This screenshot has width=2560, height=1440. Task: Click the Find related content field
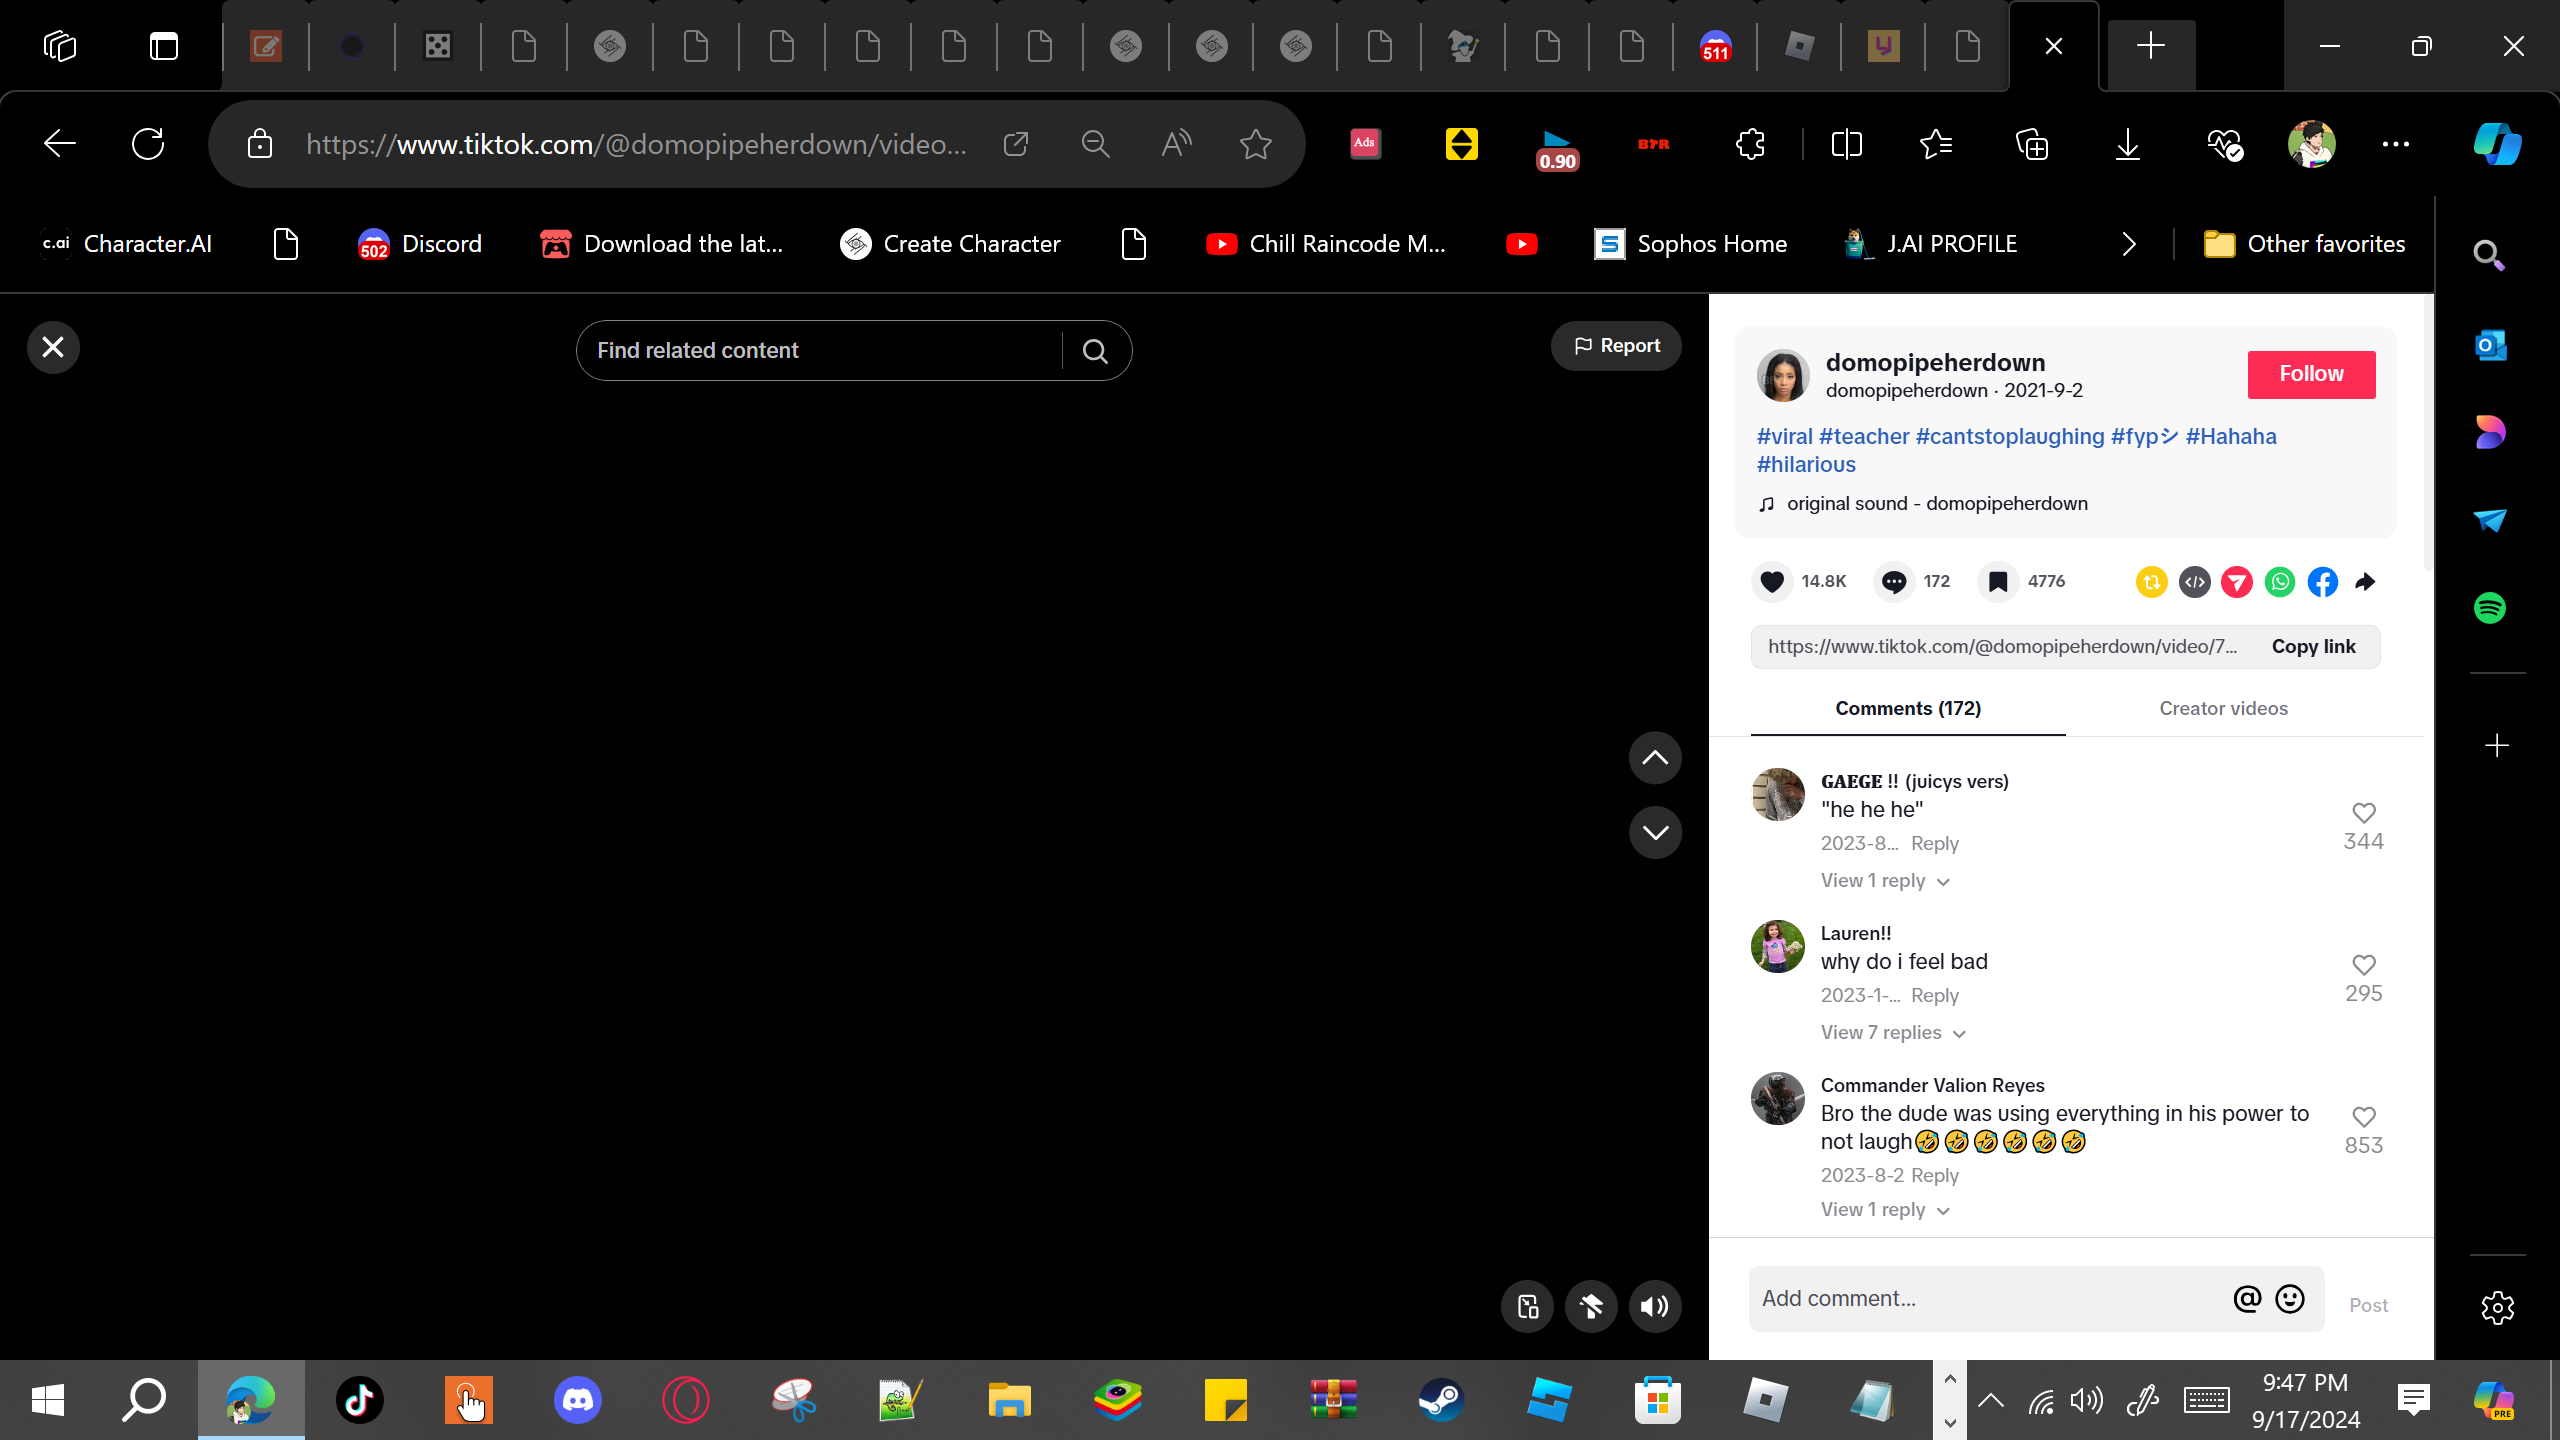820,351
